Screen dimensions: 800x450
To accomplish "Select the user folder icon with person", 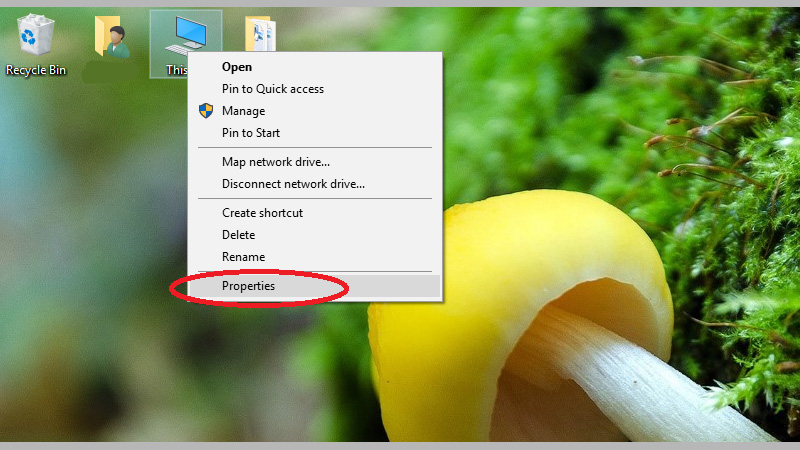I will pyautogui.click(x=112, y=37).
